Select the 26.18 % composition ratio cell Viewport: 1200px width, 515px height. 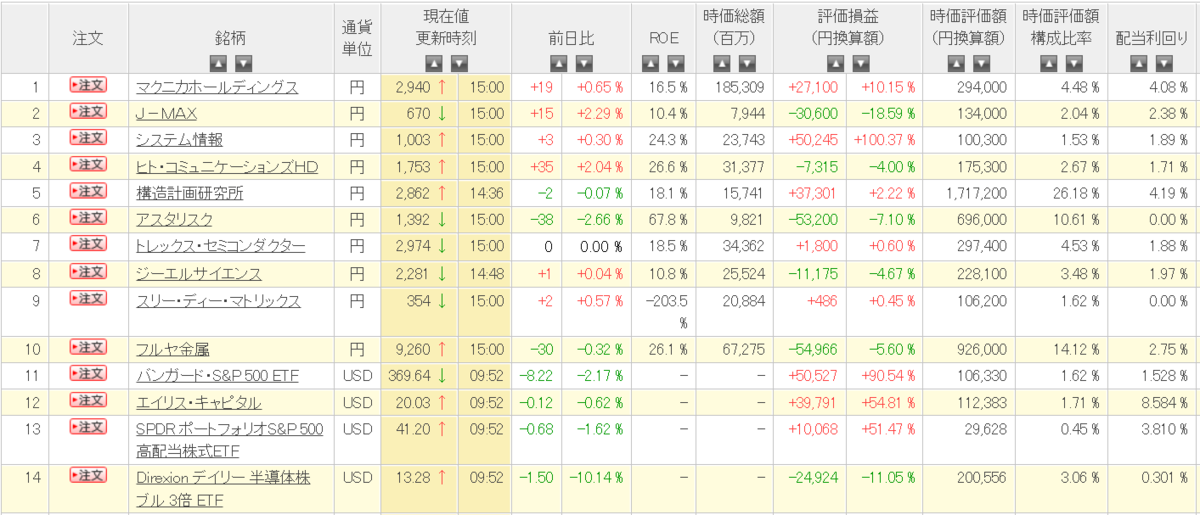(1060, 194)
